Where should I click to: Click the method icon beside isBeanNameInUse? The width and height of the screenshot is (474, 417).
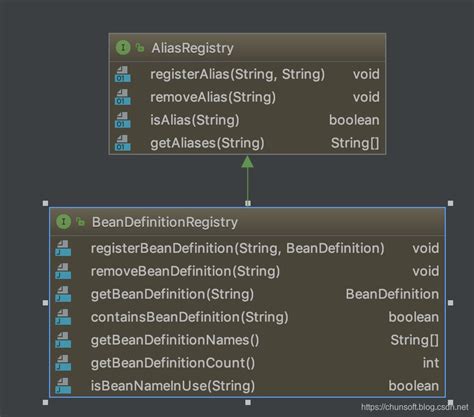[x=63, y=386]
